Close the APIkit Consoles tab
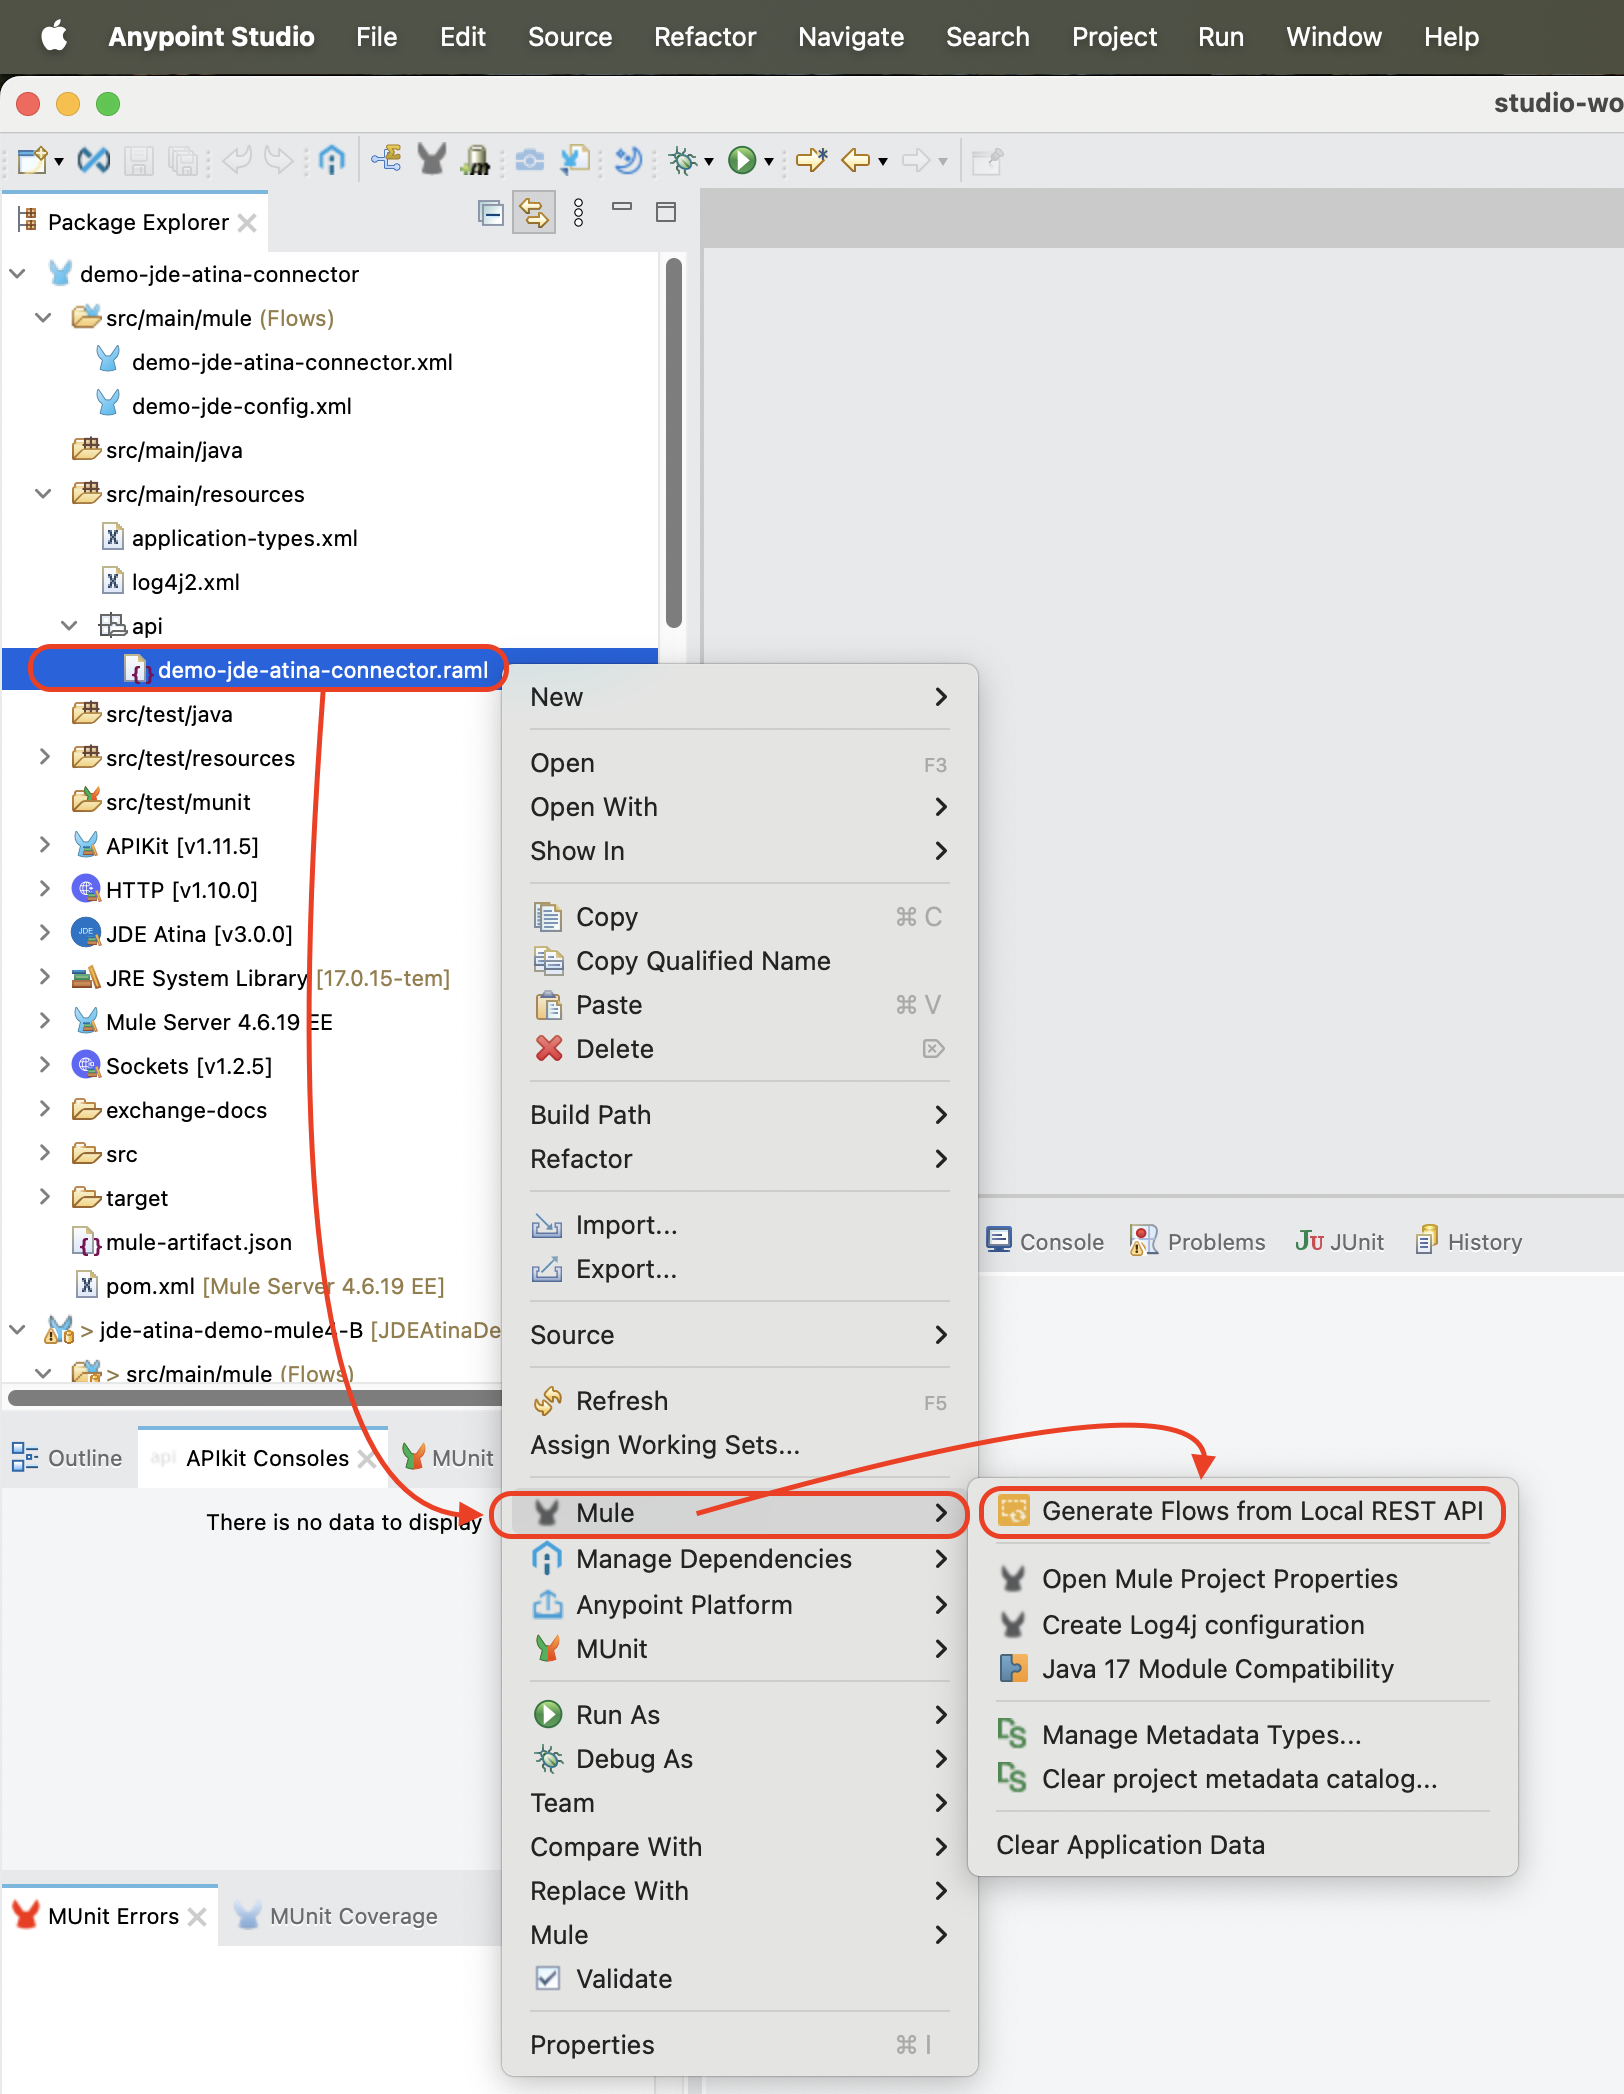The width and height of the screenshot is (1624, 2094). pyautogui.click(x=367, y=1459)
